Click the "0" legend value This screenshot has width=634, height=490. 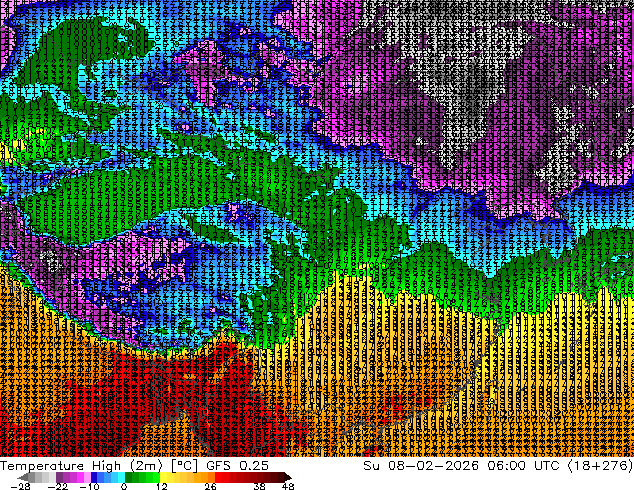point(124,486)
